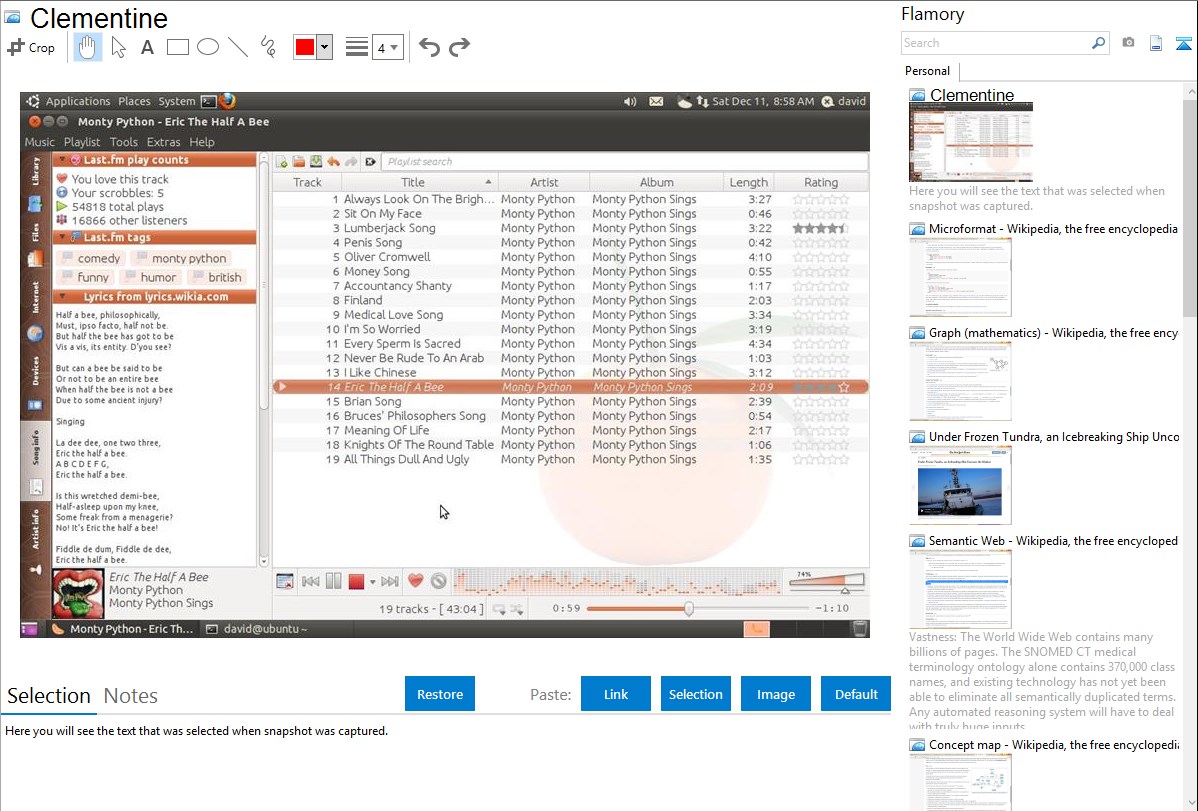Click the Flamory Search field
The height and width of the screenshot is (811, 1198).
(x=994, y=43)
